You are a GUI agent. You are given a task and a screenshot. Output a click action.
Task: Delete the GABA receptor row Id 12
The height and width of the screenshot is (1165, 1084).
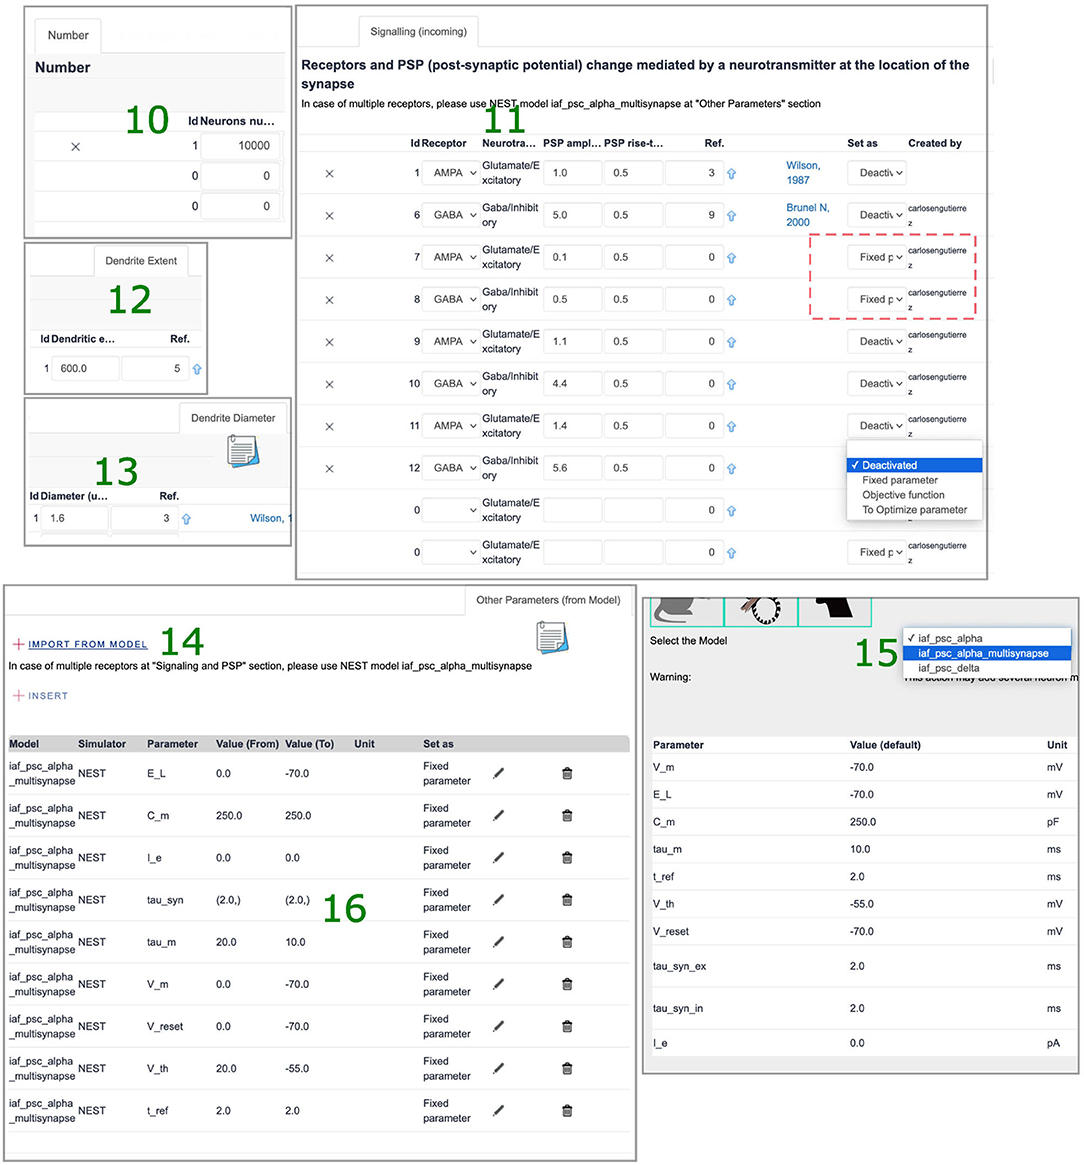click(x=329, y=469)
